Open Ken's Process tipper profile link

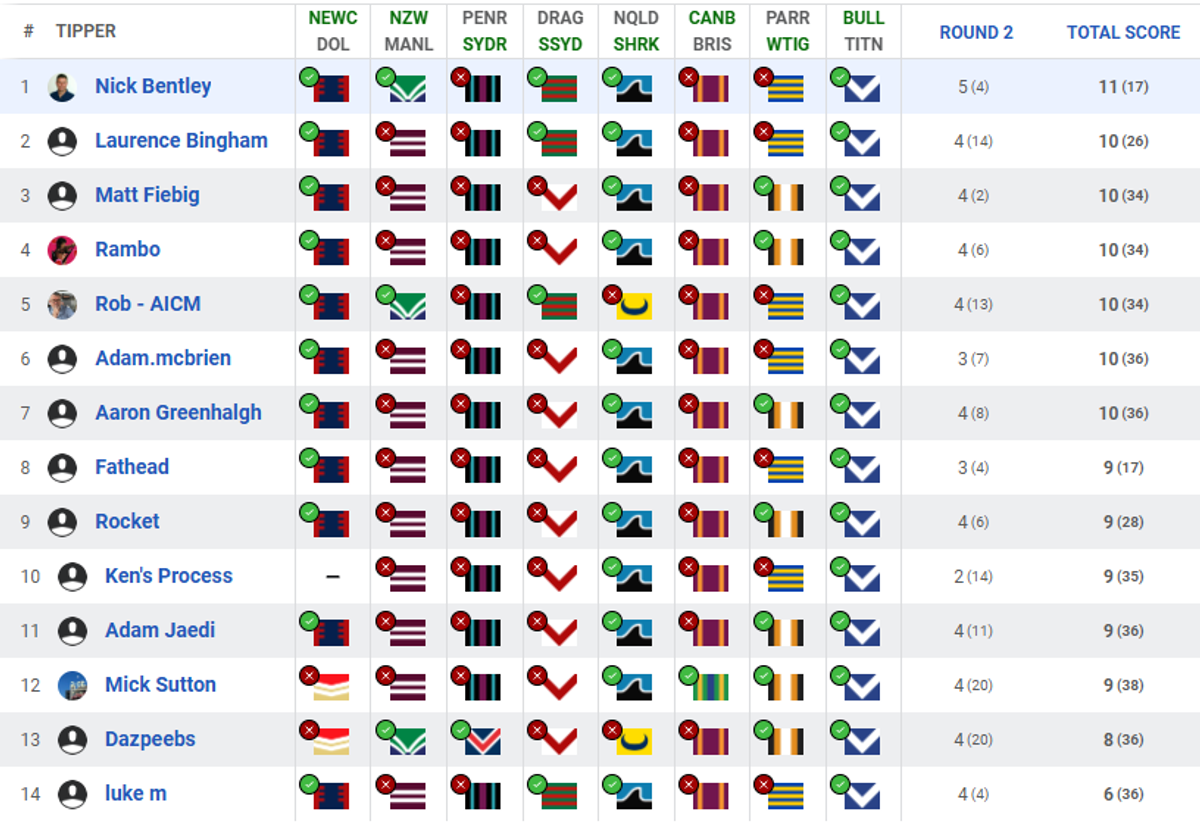click(168, 576)
